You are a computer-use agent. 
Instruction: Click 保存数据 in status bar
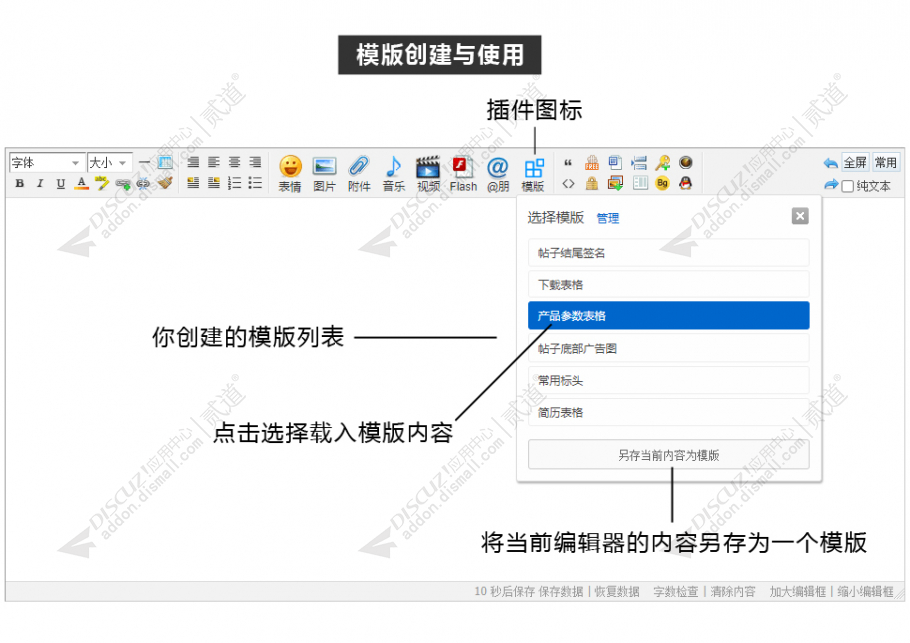click(x=561, y=591)
